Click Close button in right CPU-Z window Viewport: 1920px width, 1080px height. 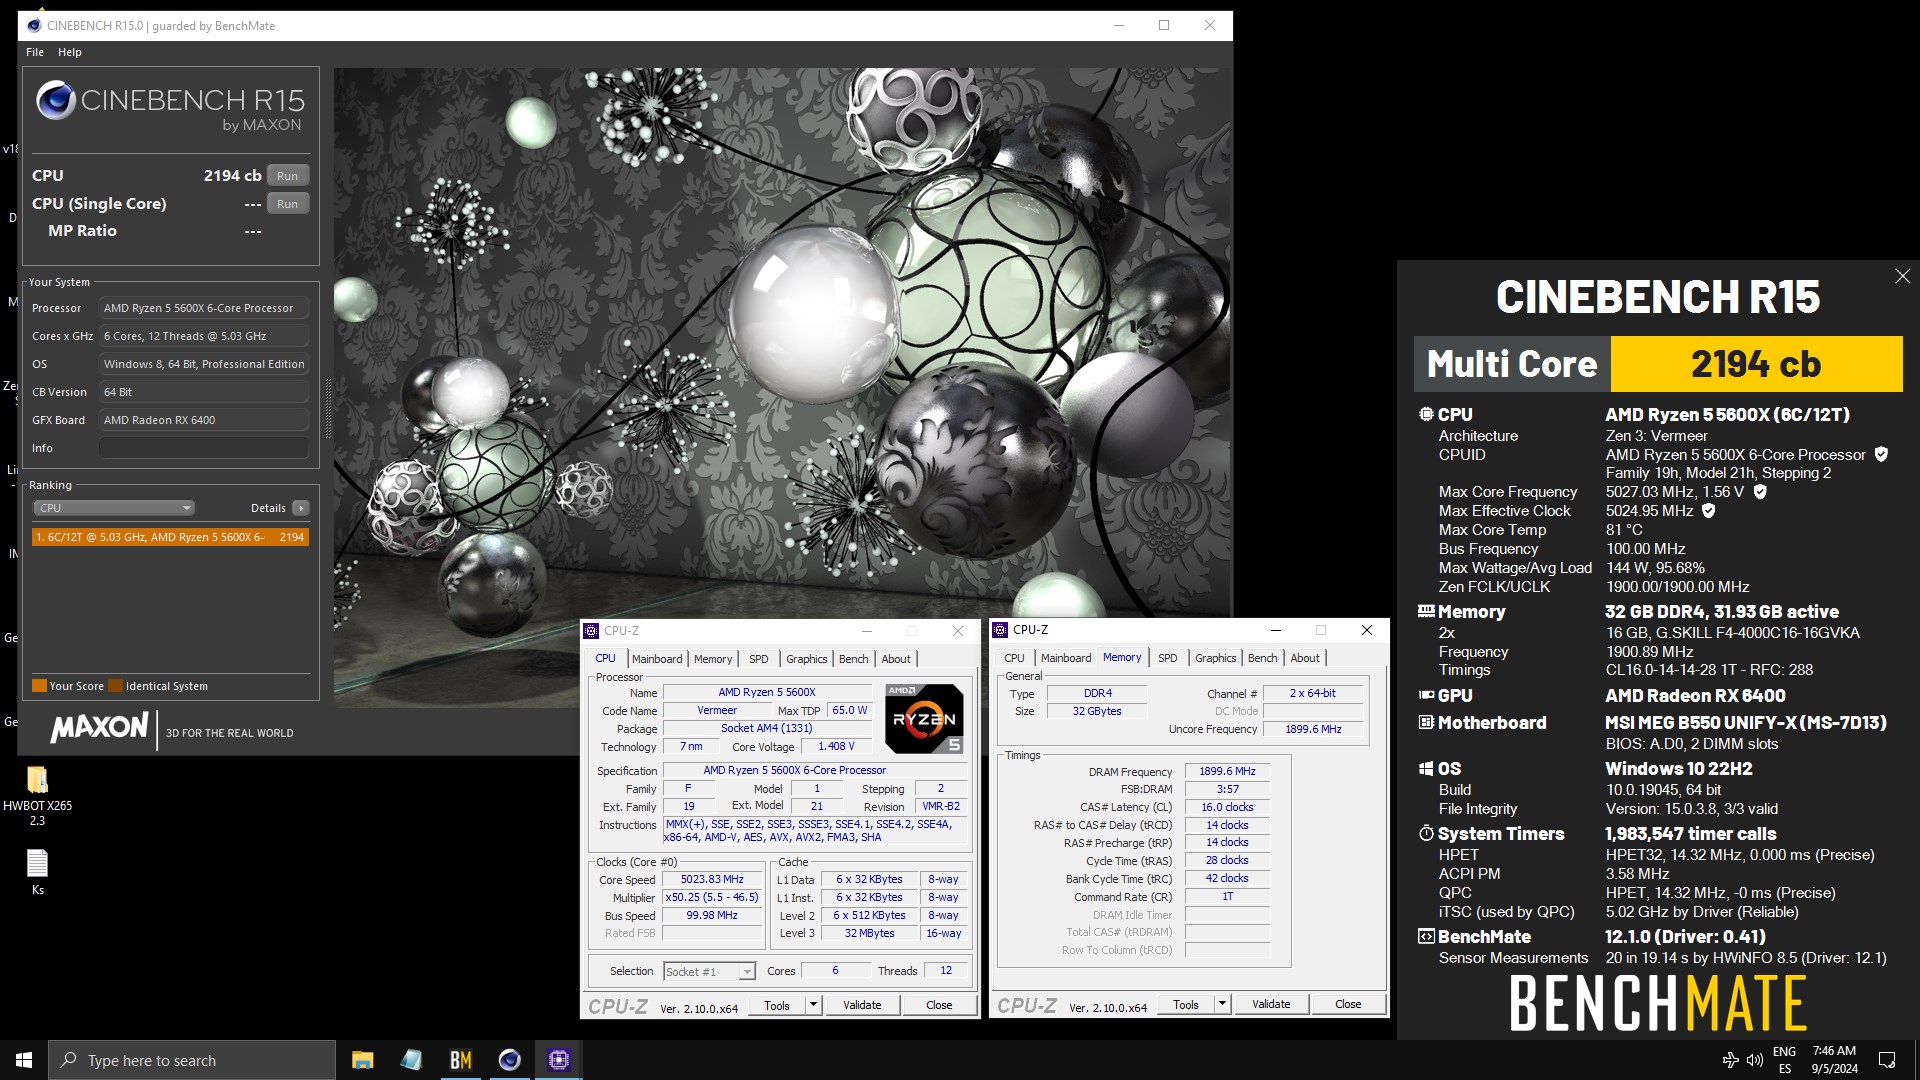[1348, 1005]
